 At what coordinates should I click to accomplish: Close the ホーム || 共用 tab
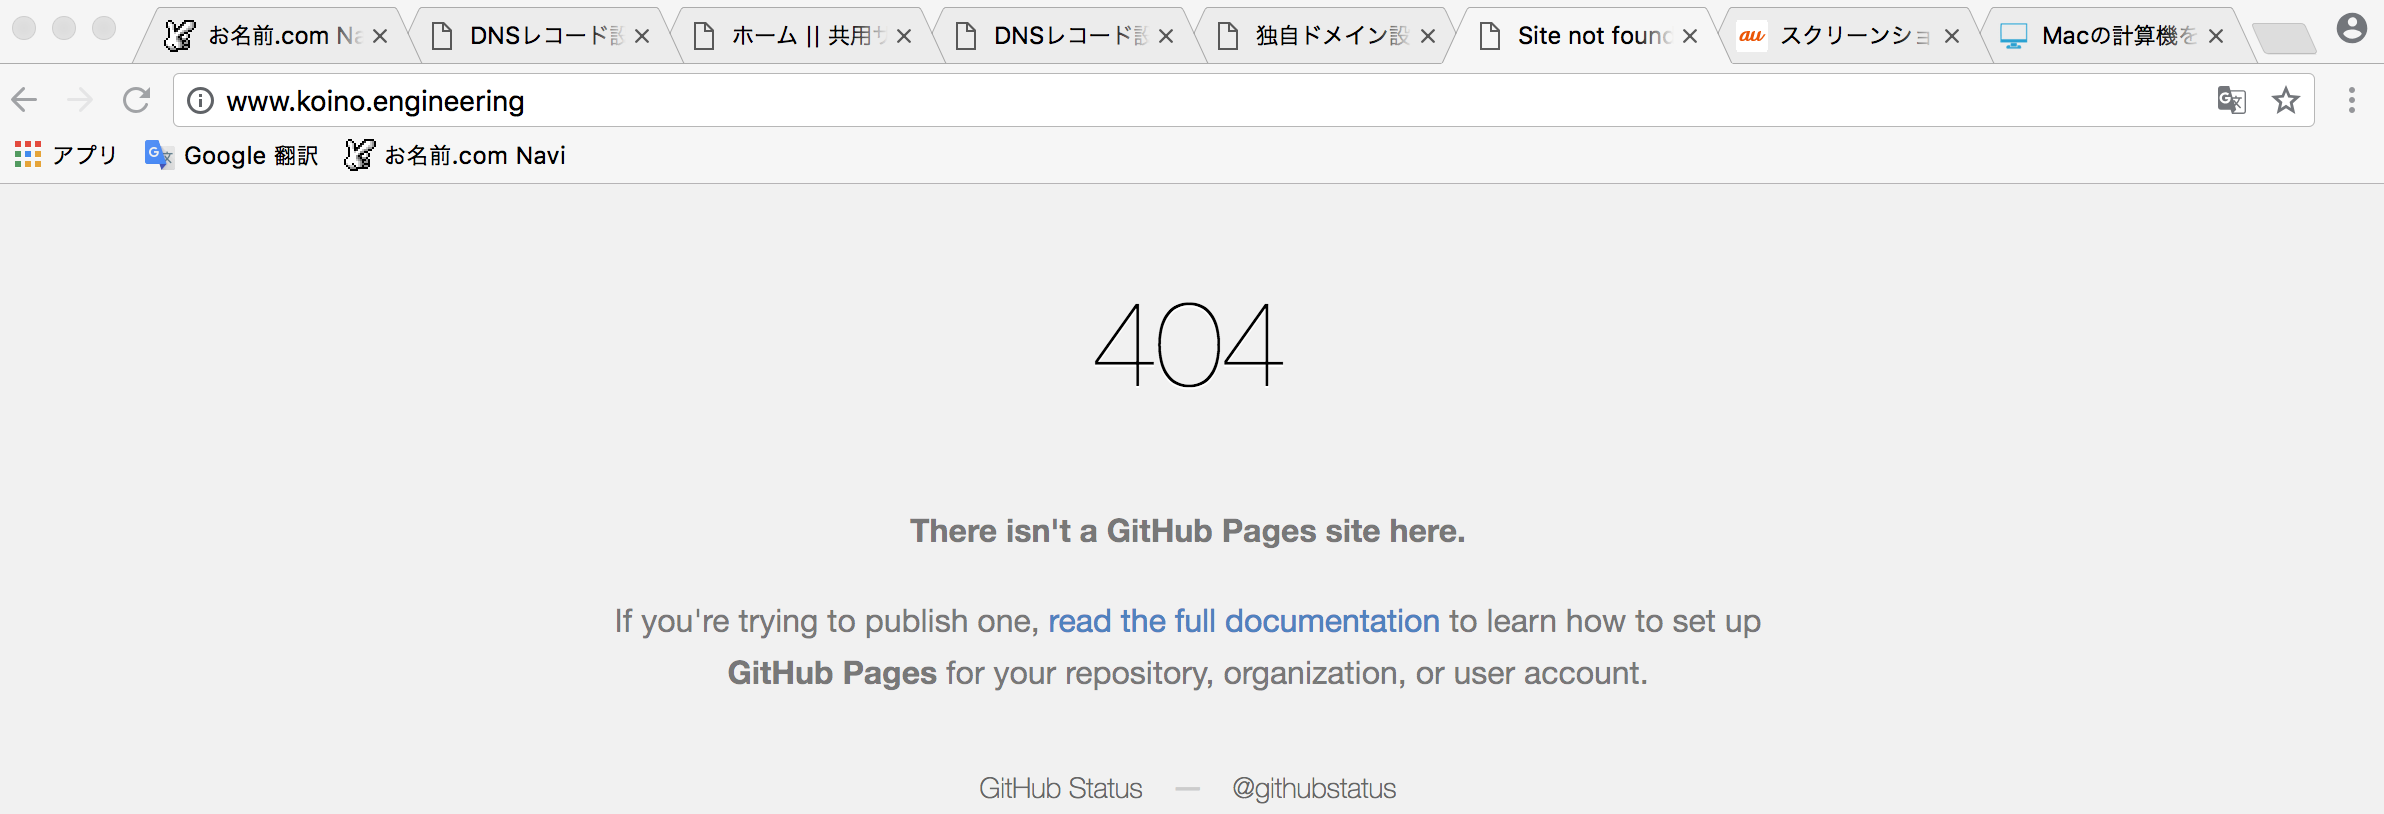pyautogui.click(x=904, y=36)
